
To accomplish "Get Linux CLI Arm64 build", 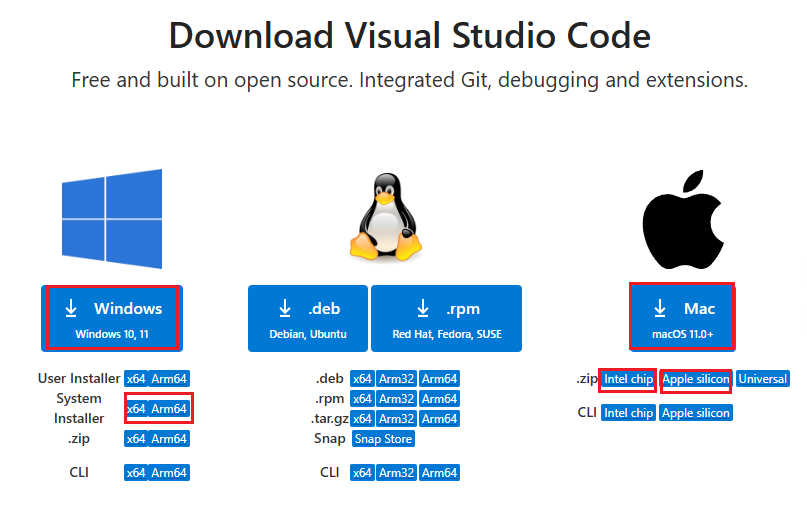I will (439, 473).
